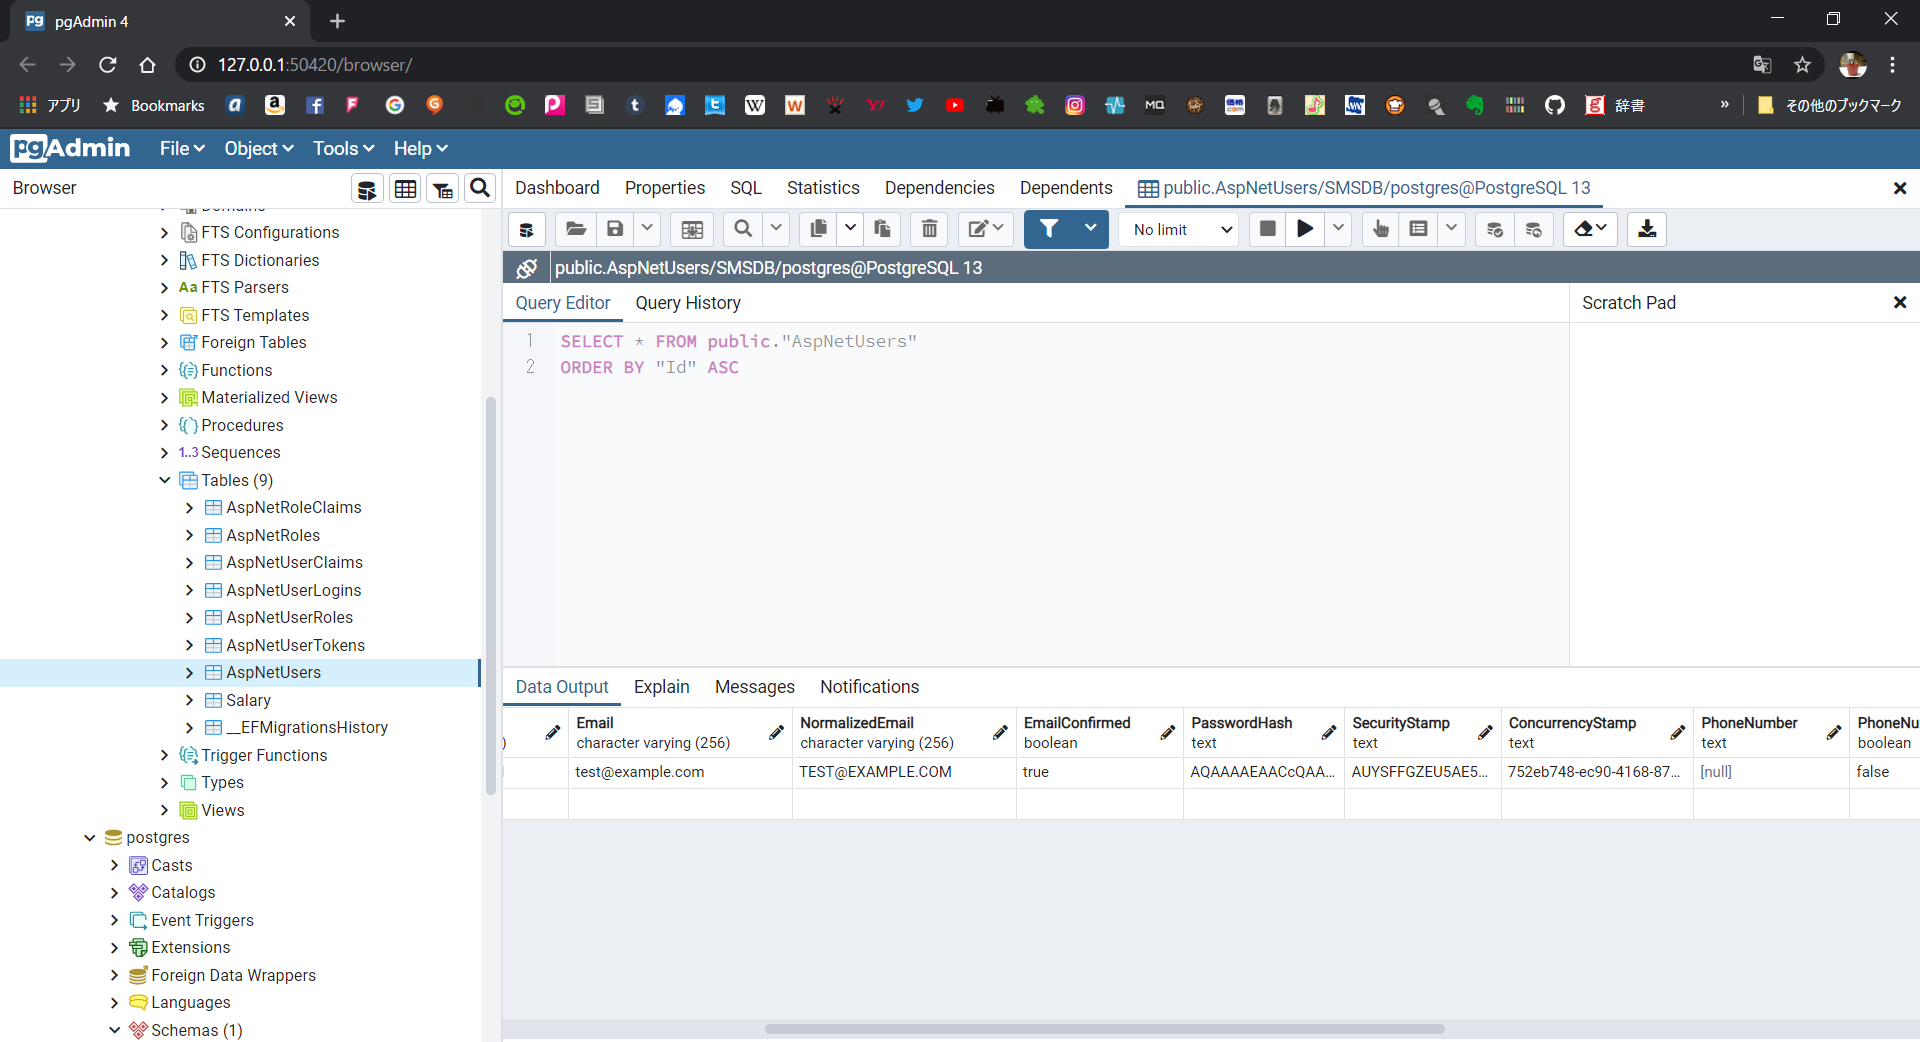Expand the Salary table node
Viewport: 1920px width, 1042px height.
coord(190,700)
